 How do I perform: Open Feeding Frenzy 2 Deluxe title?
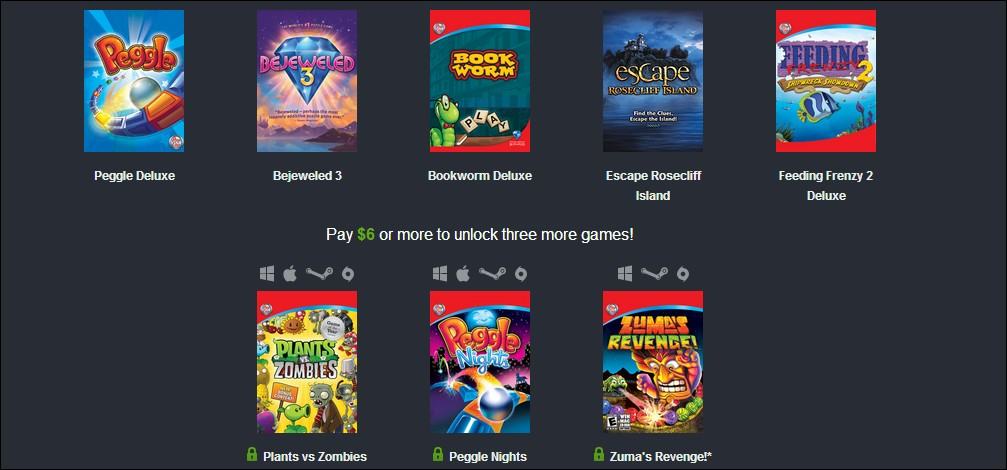(826, 185)
